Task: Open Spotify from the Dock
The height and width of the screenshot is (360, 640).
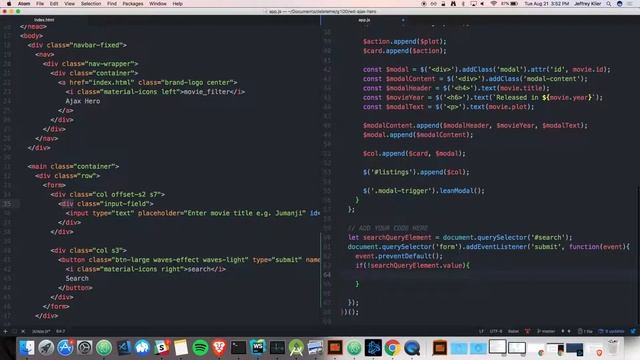Action: (200, 348)
